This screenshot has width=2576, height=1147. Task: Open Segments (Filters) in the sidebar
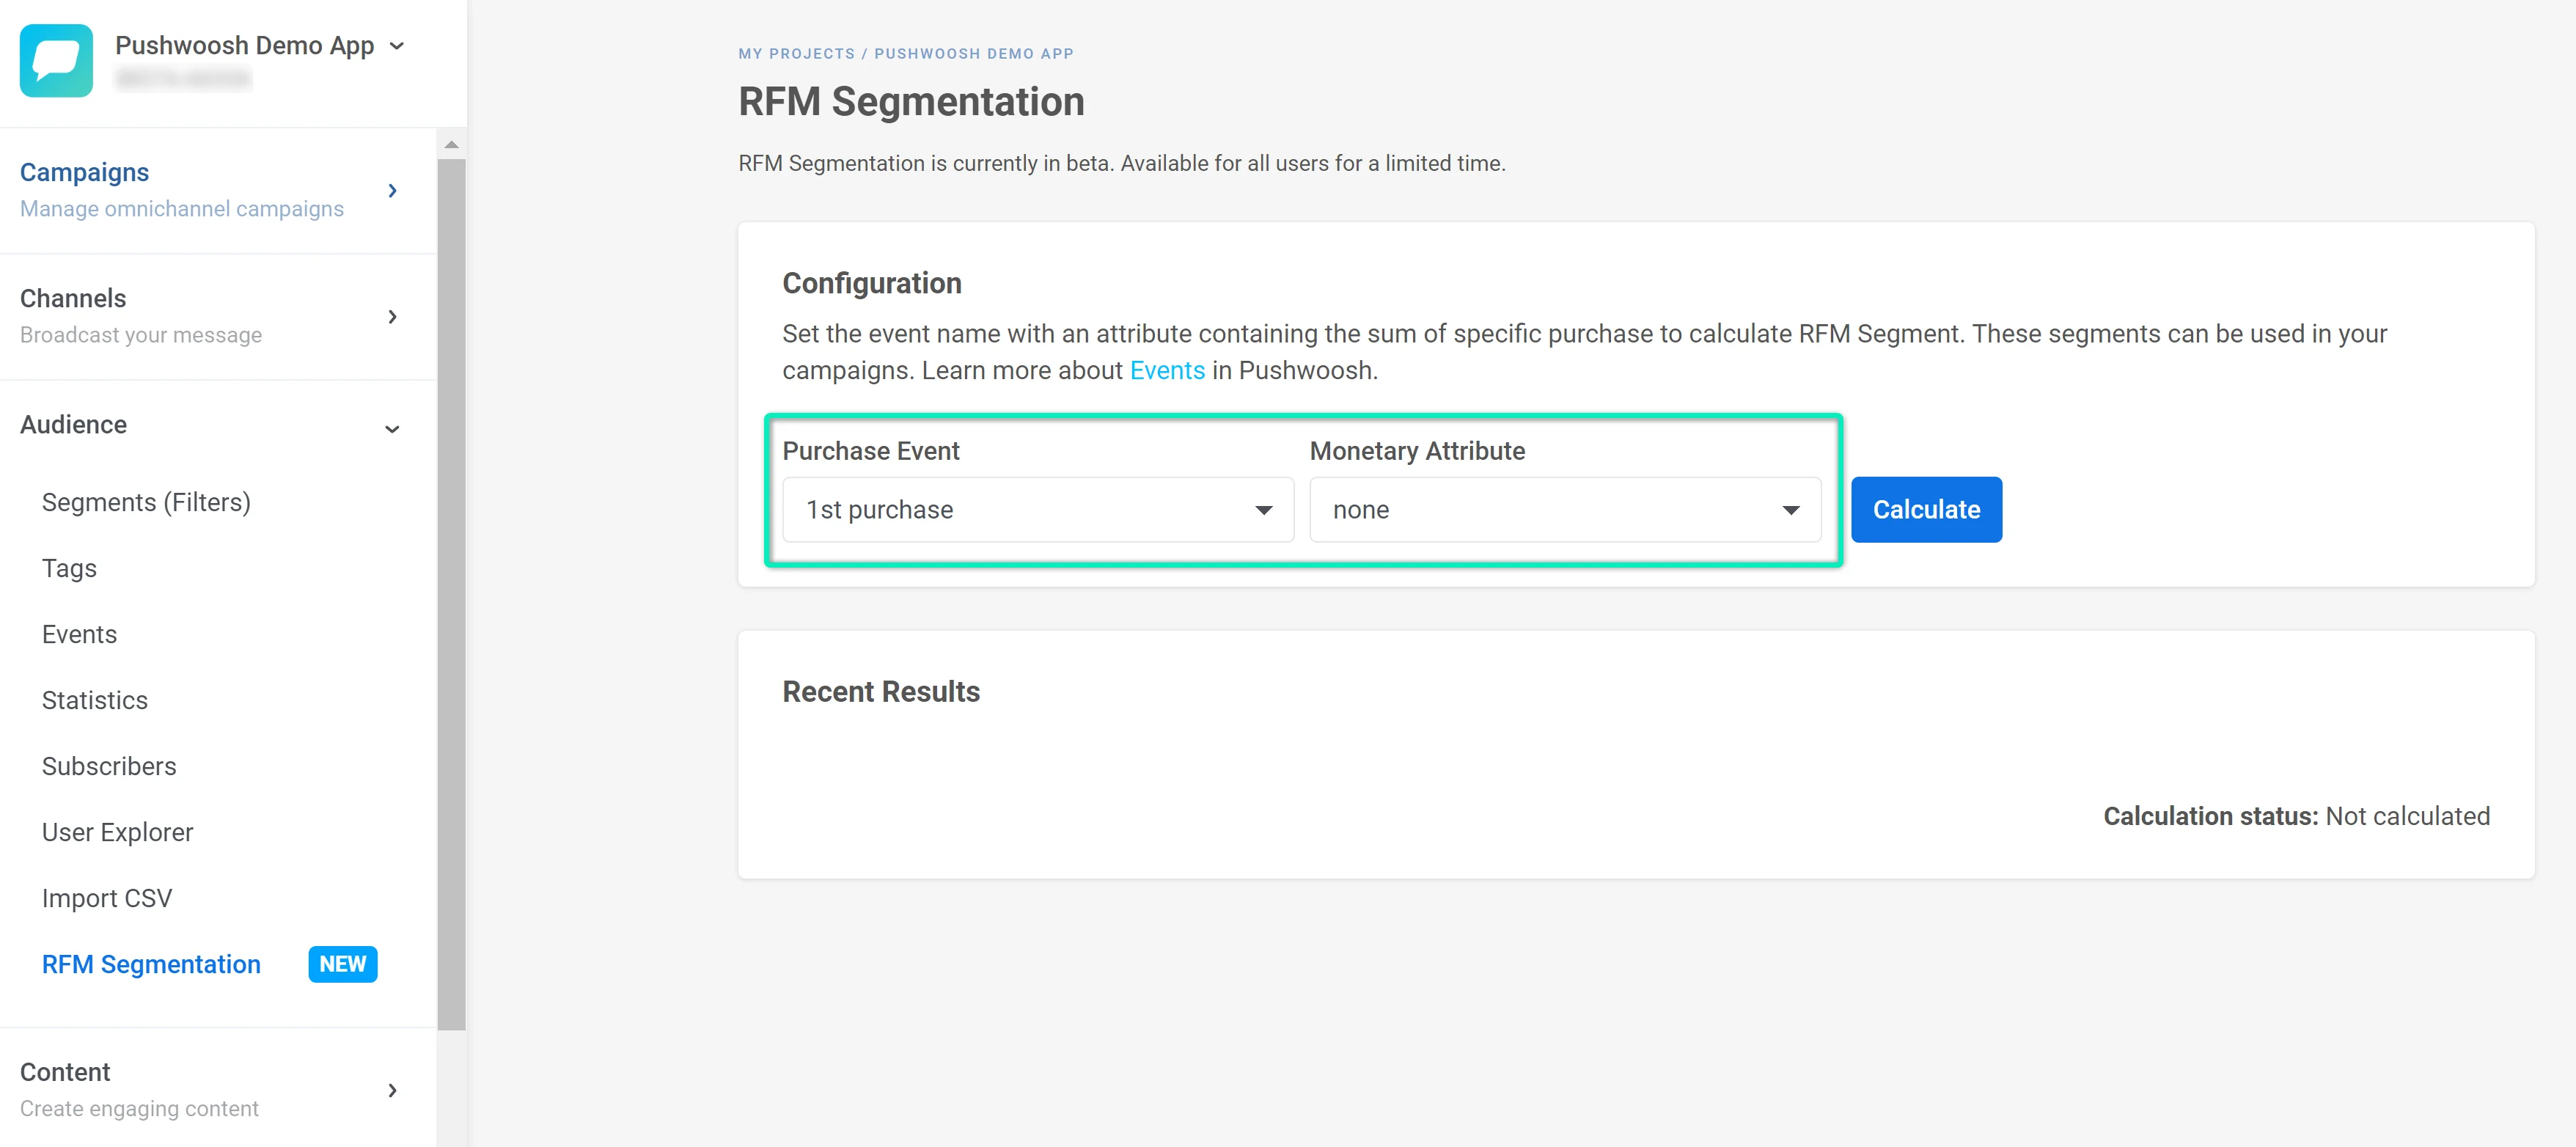tap(146, 502)
